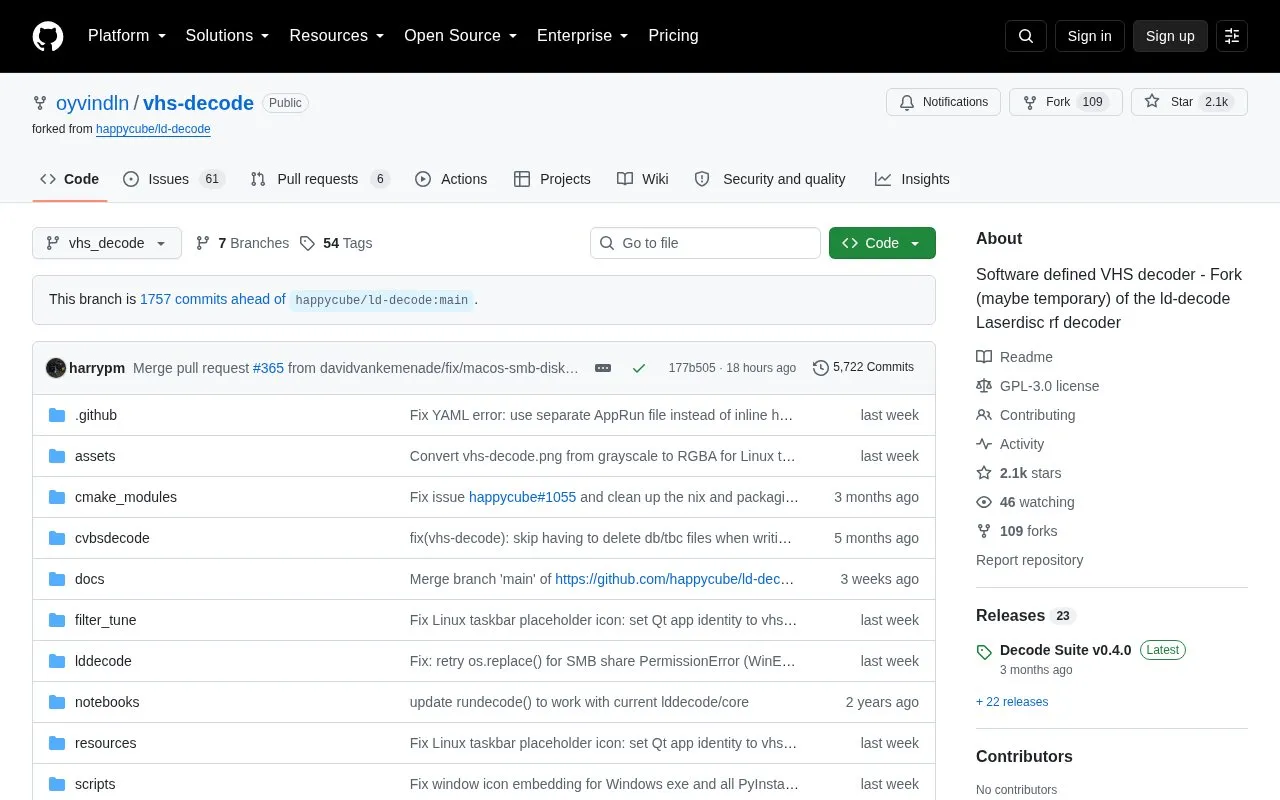1280x800 pixels.
Task: Open the 5,722 Commits history link
Action: (x=863, y=367)
